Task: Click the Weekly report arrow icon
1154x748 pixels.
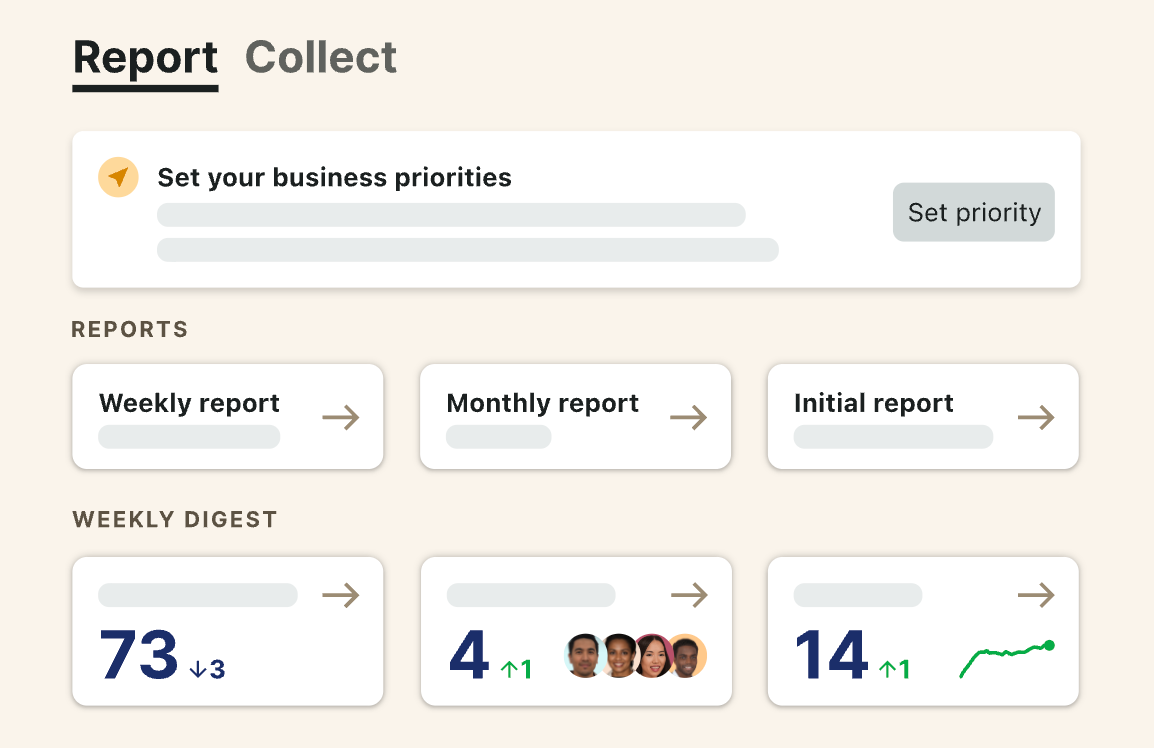Action: (340, 417)
